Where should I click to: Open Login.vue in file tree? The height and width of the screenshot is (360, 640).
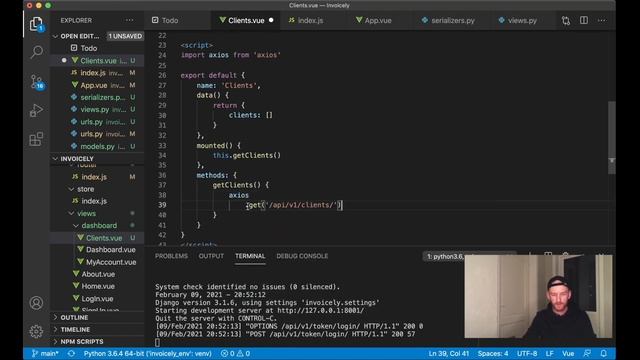[x=97, y=298]
